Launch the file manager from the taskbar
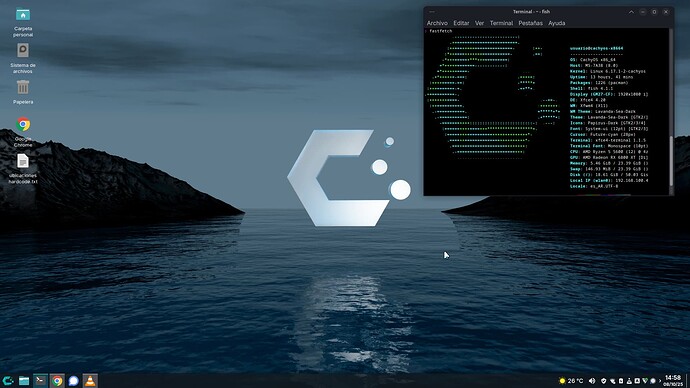This screenshot has height=388, width=690. click(x=24, y=381)
